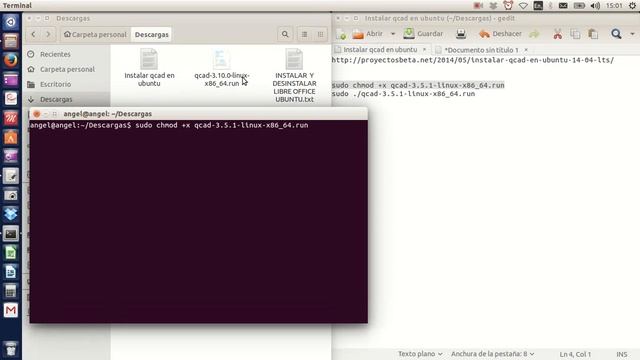Open the Ubuntu Dash launcher icon

[11, 22]
